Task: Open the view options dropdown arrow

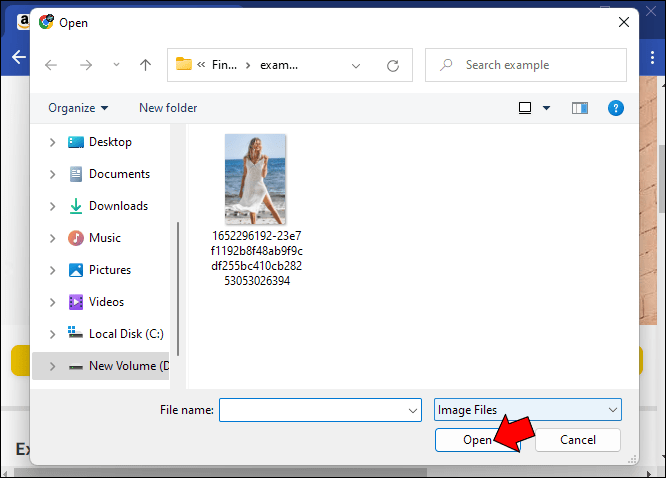Action: [546, 108]
